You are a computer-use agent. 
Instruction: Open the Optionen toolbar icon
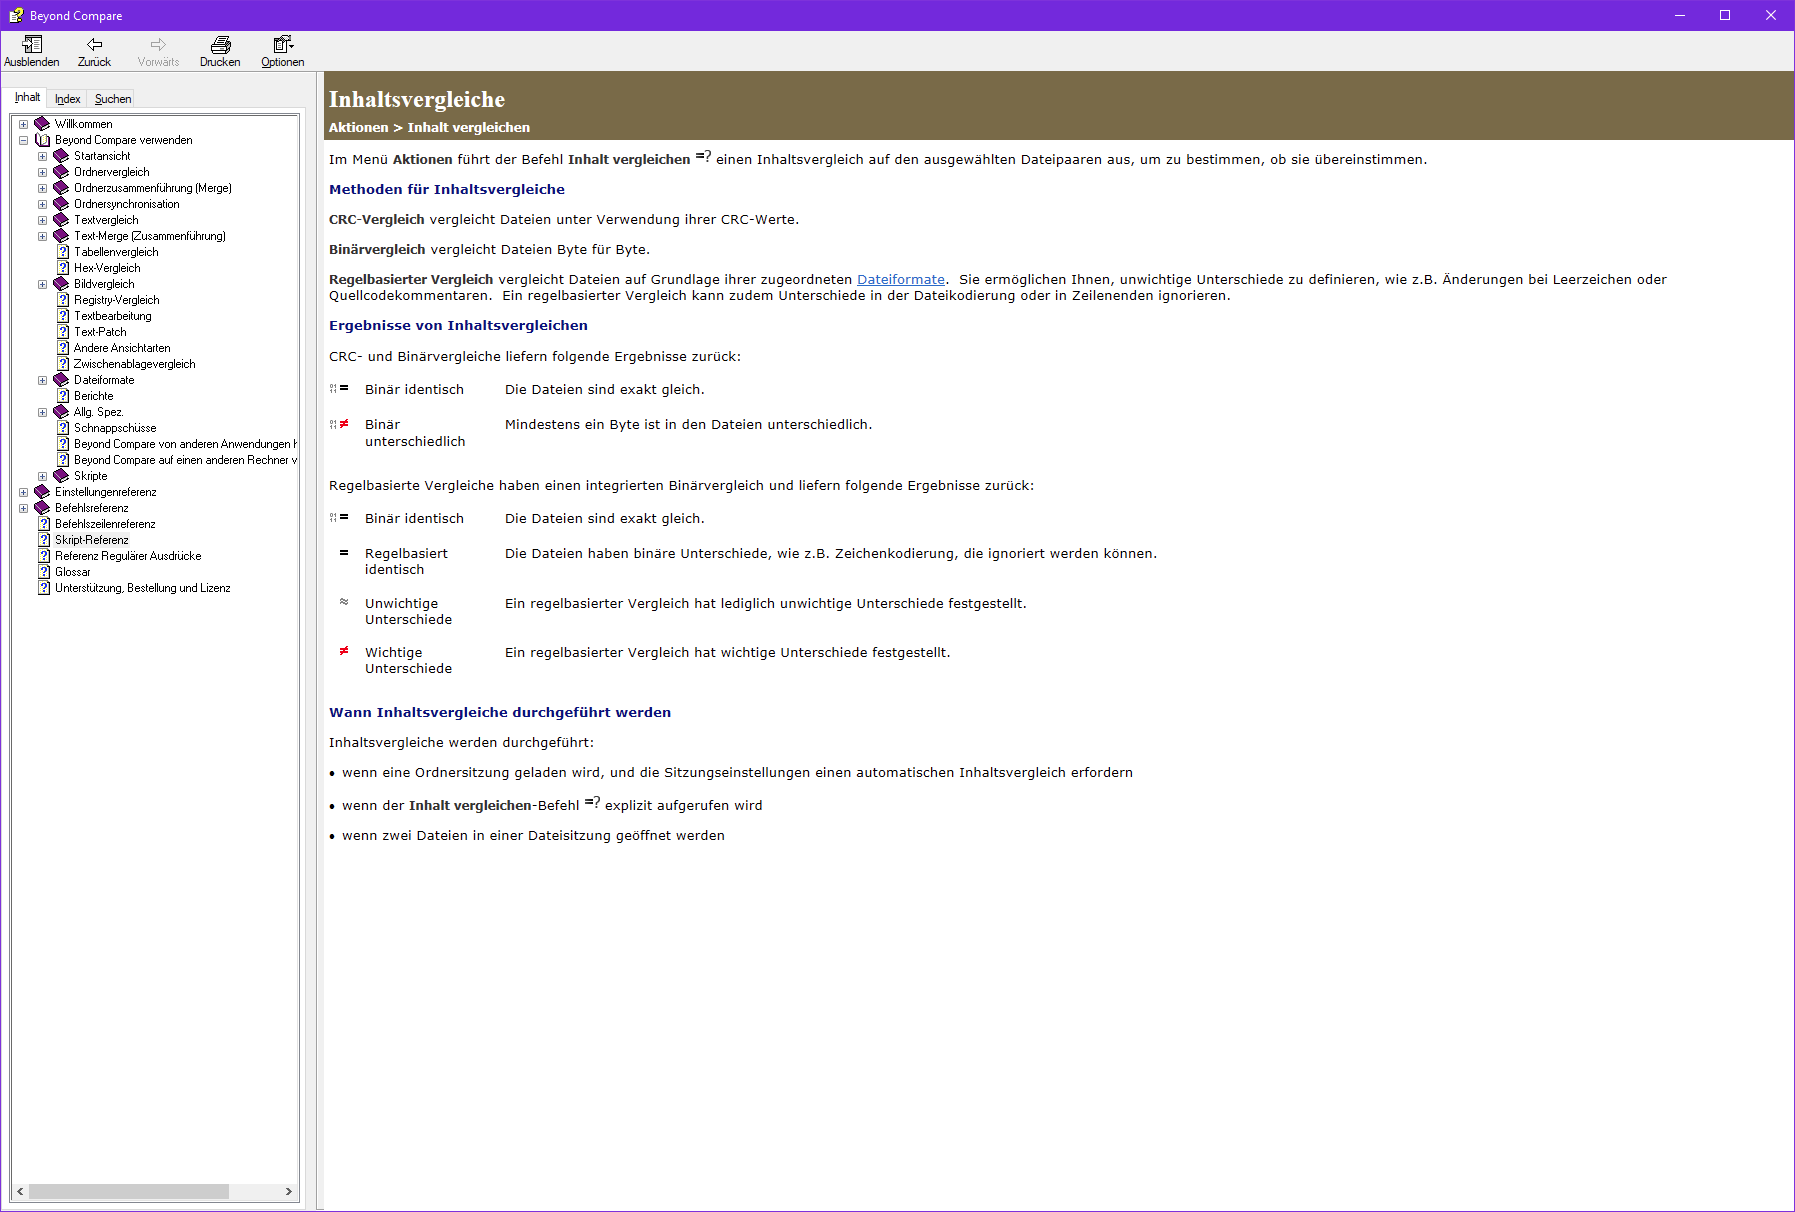point(283,44)
